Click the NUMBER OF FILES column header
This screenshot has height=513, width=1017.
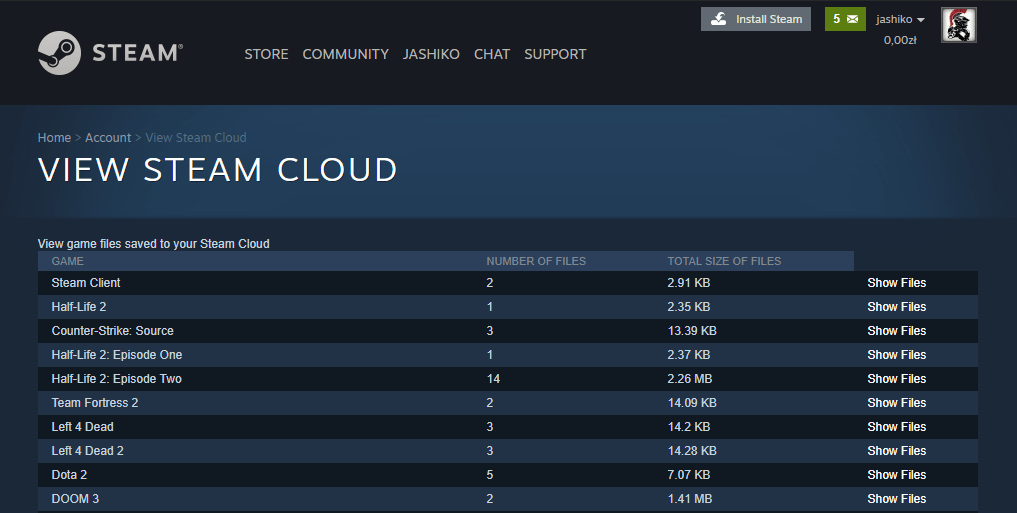click(536, 261)
